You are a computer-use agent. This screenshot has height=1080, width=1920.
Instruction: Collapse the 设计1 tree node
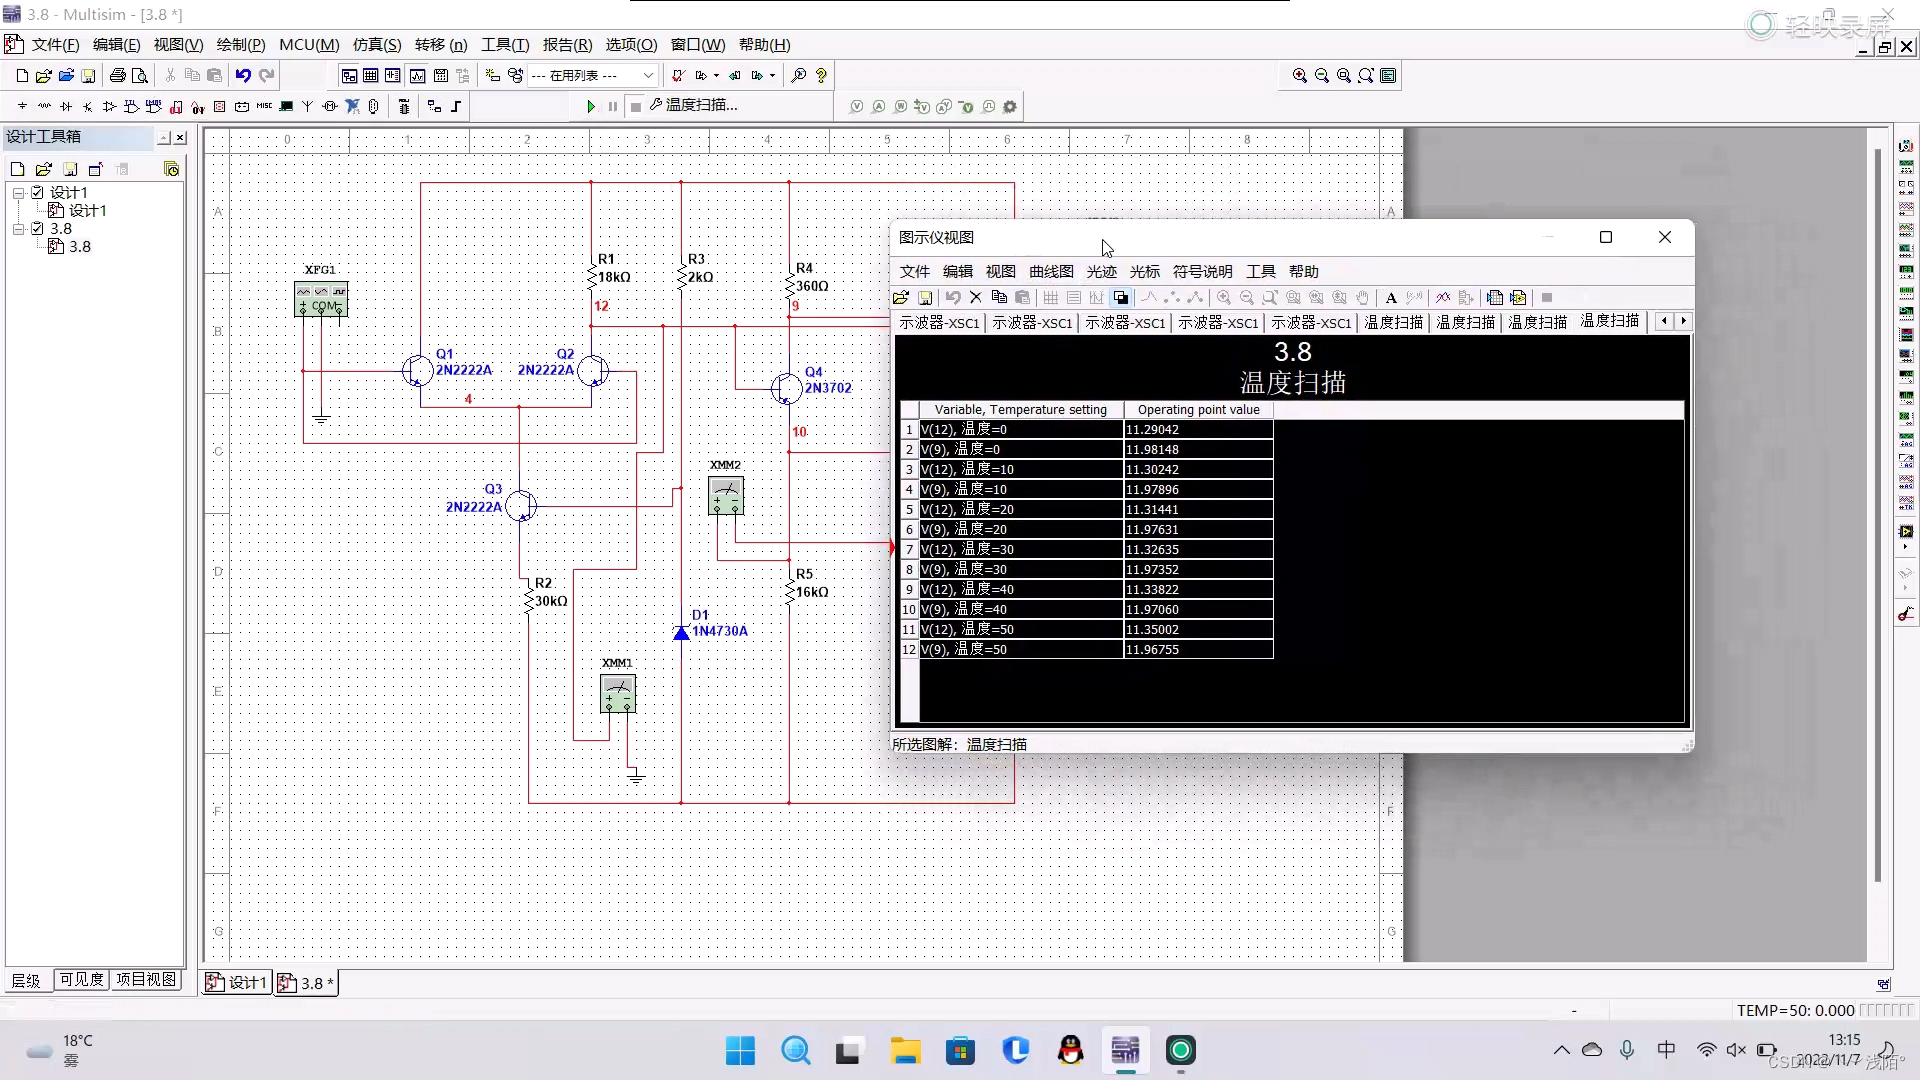point(18,192)
